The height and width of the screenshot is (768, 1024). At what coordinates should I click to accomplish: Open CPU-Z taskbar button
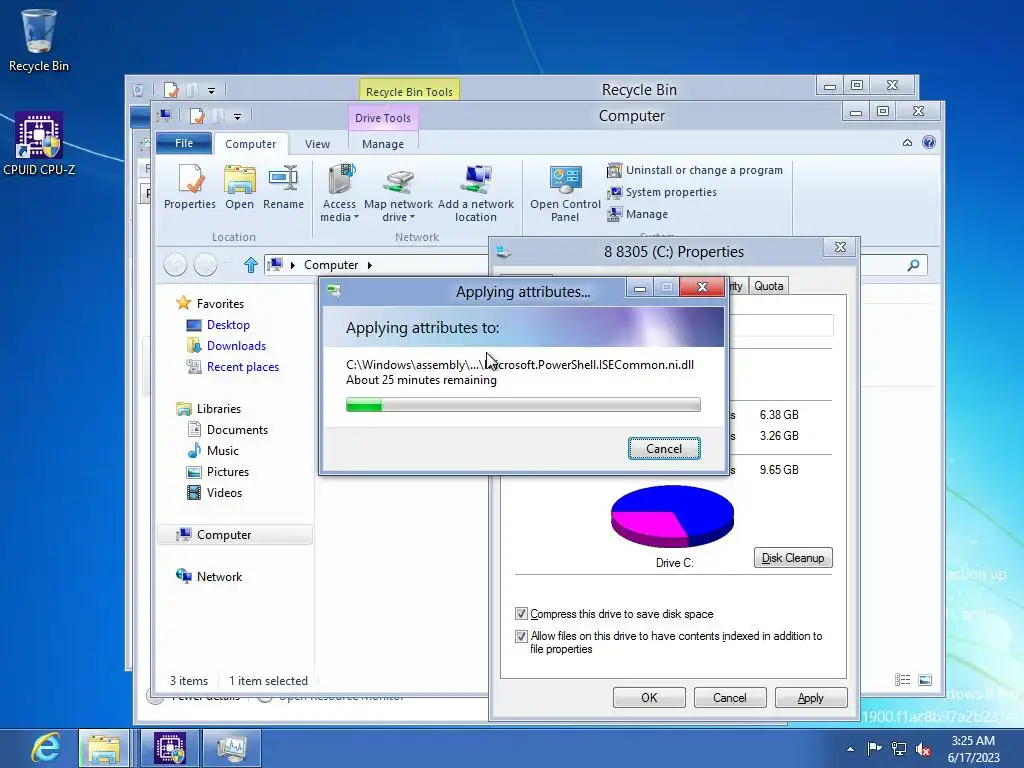click(x=169, y=748)
